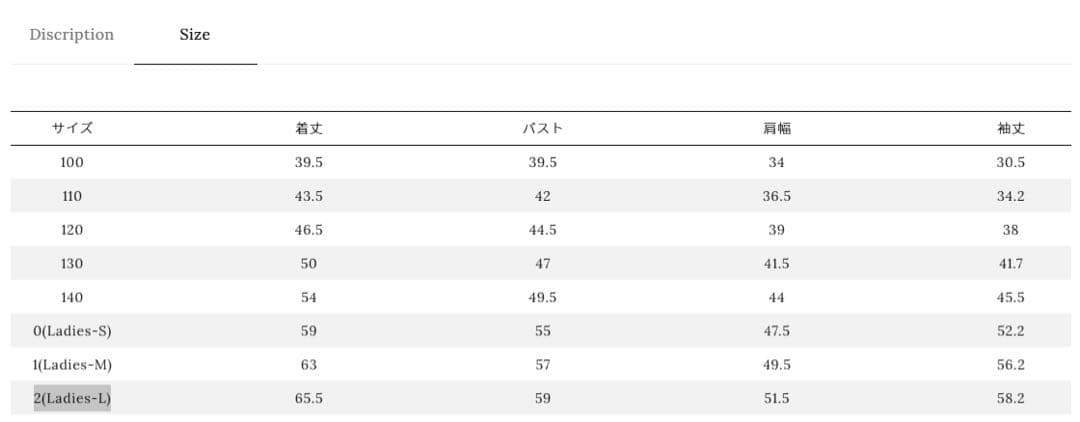Click the バスト column header

[542, 129]
